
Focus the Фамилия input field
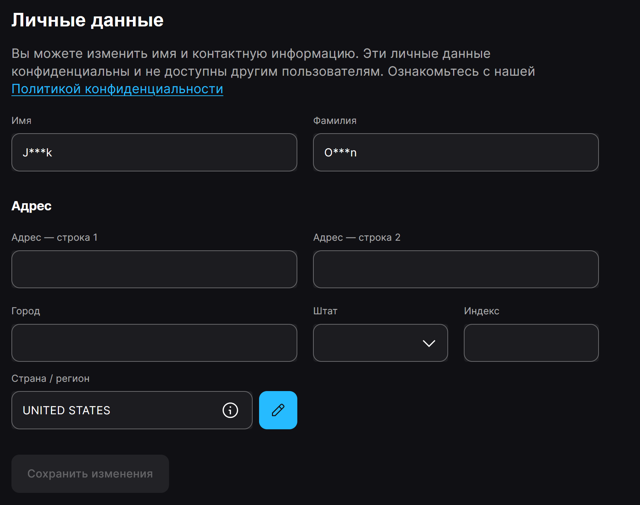click(x=456, y=152)
